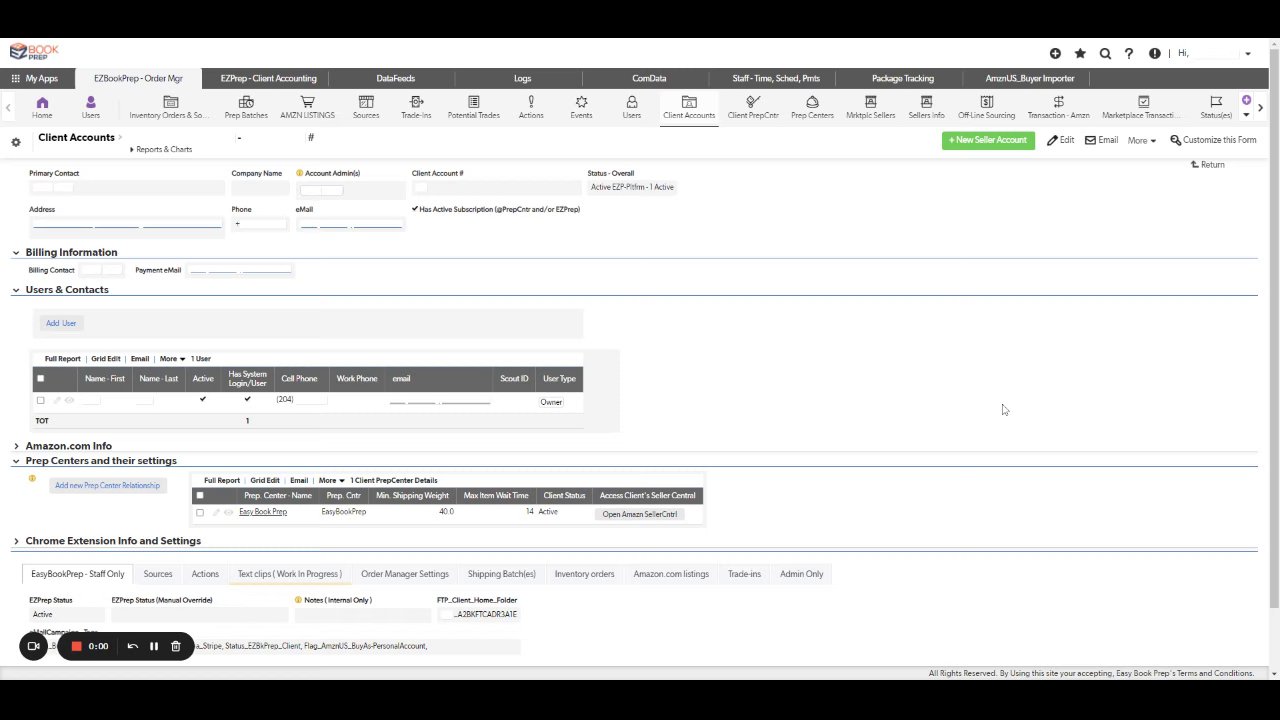The height and width of the screenshot is (720, 1280).
Task: Expand the Amazon.com Info section
Action: click(x=16, y=446)
